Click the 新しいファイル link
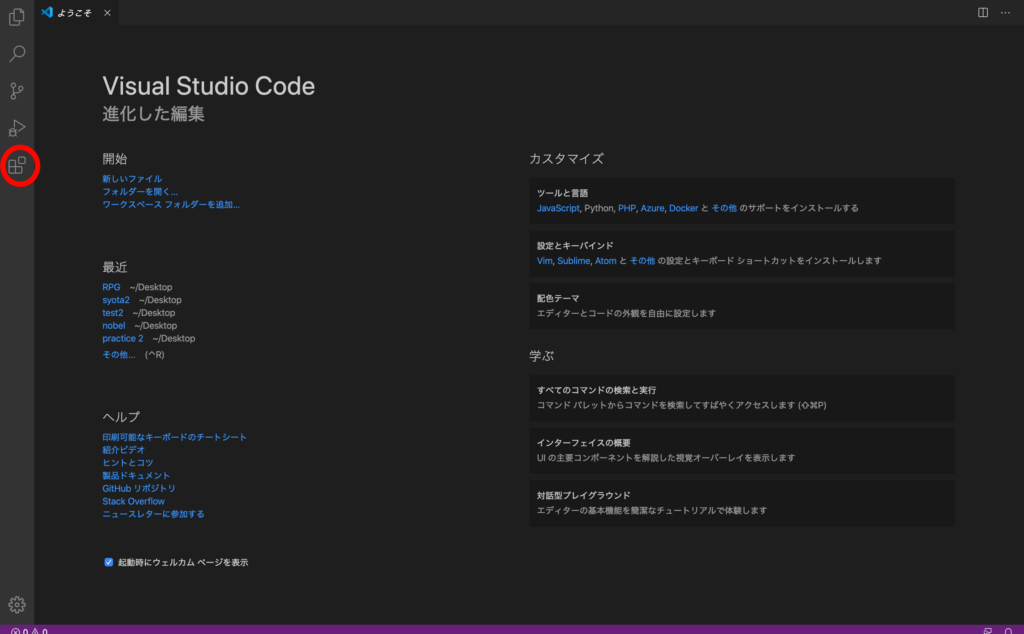This screenshot has height=634, width=1024. pos(132,178)
